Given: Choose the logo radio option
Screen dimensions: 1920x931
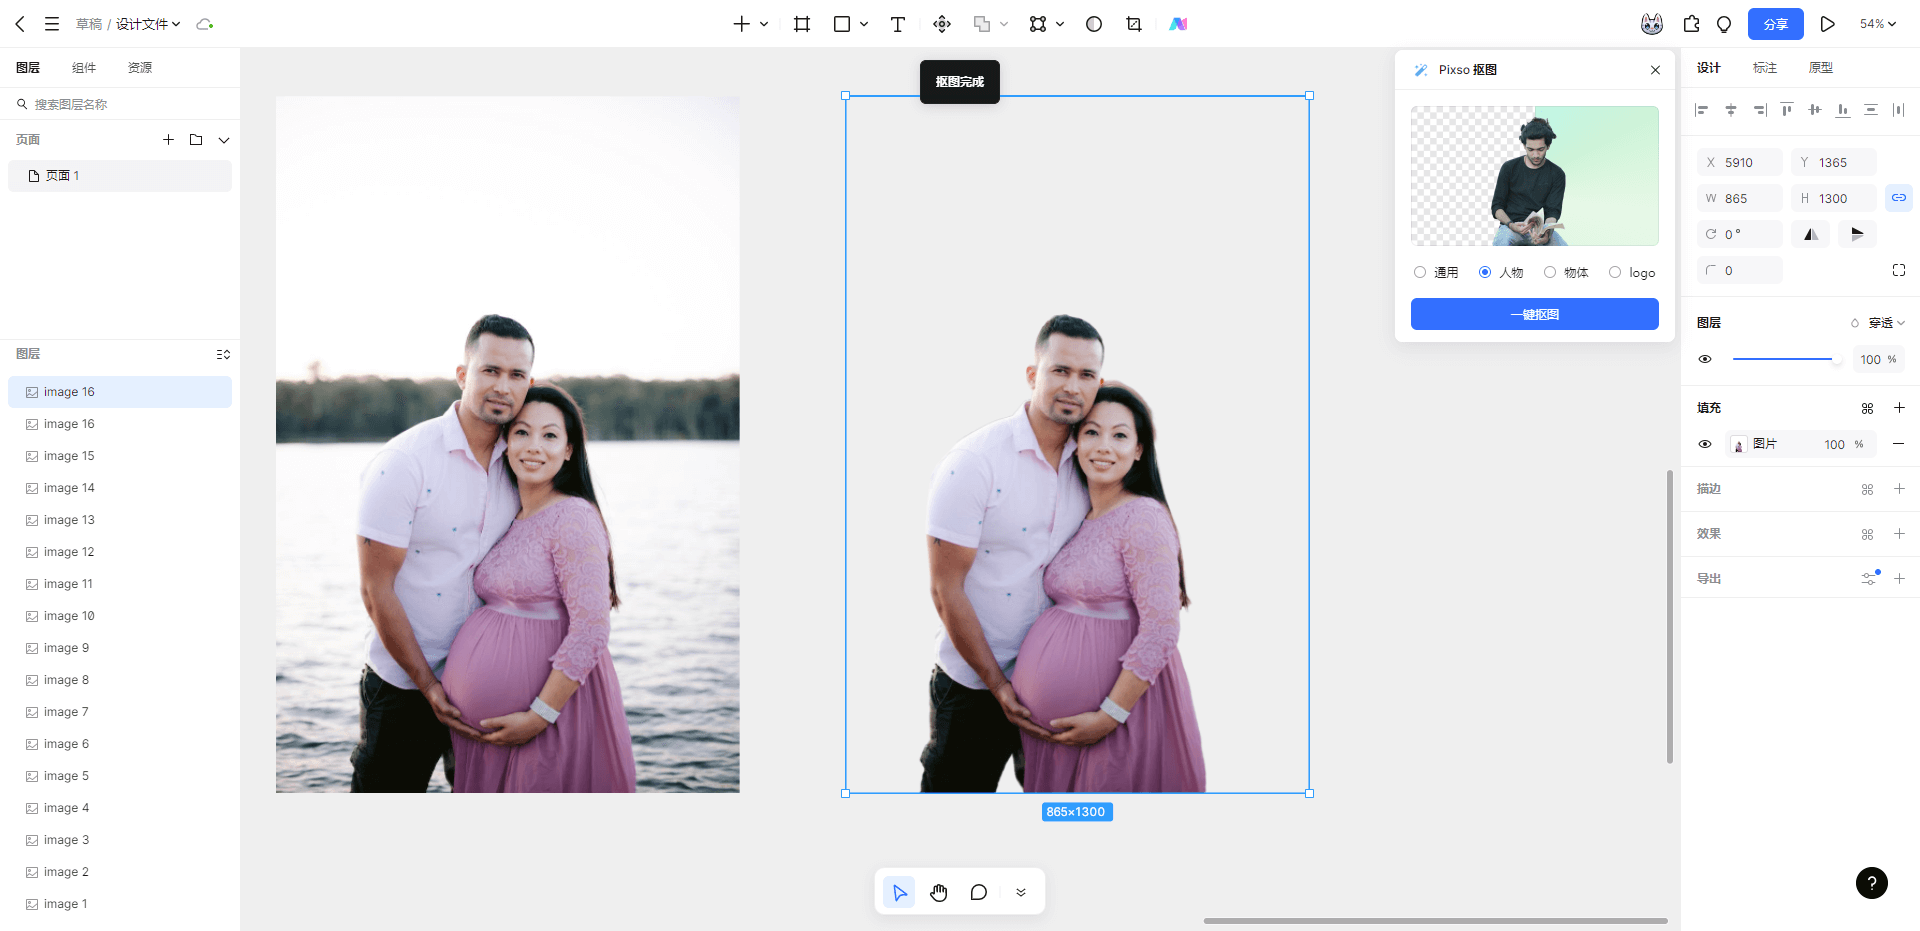Looking at the screenshot, I should [x=1615, y=272].
